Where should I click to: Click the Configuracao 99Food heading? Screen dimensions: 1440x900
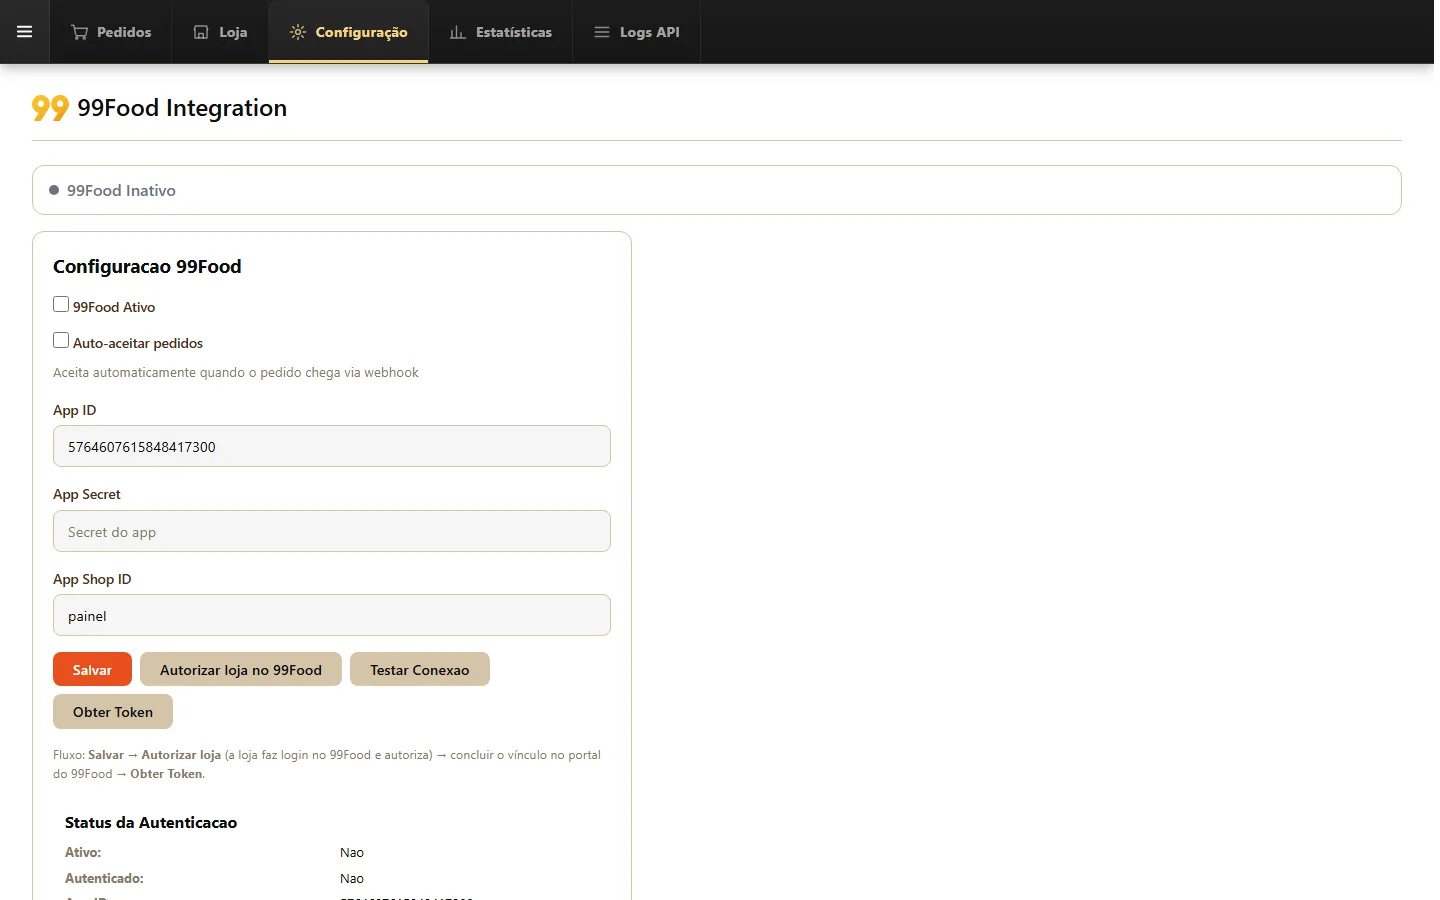click(147, 267)
